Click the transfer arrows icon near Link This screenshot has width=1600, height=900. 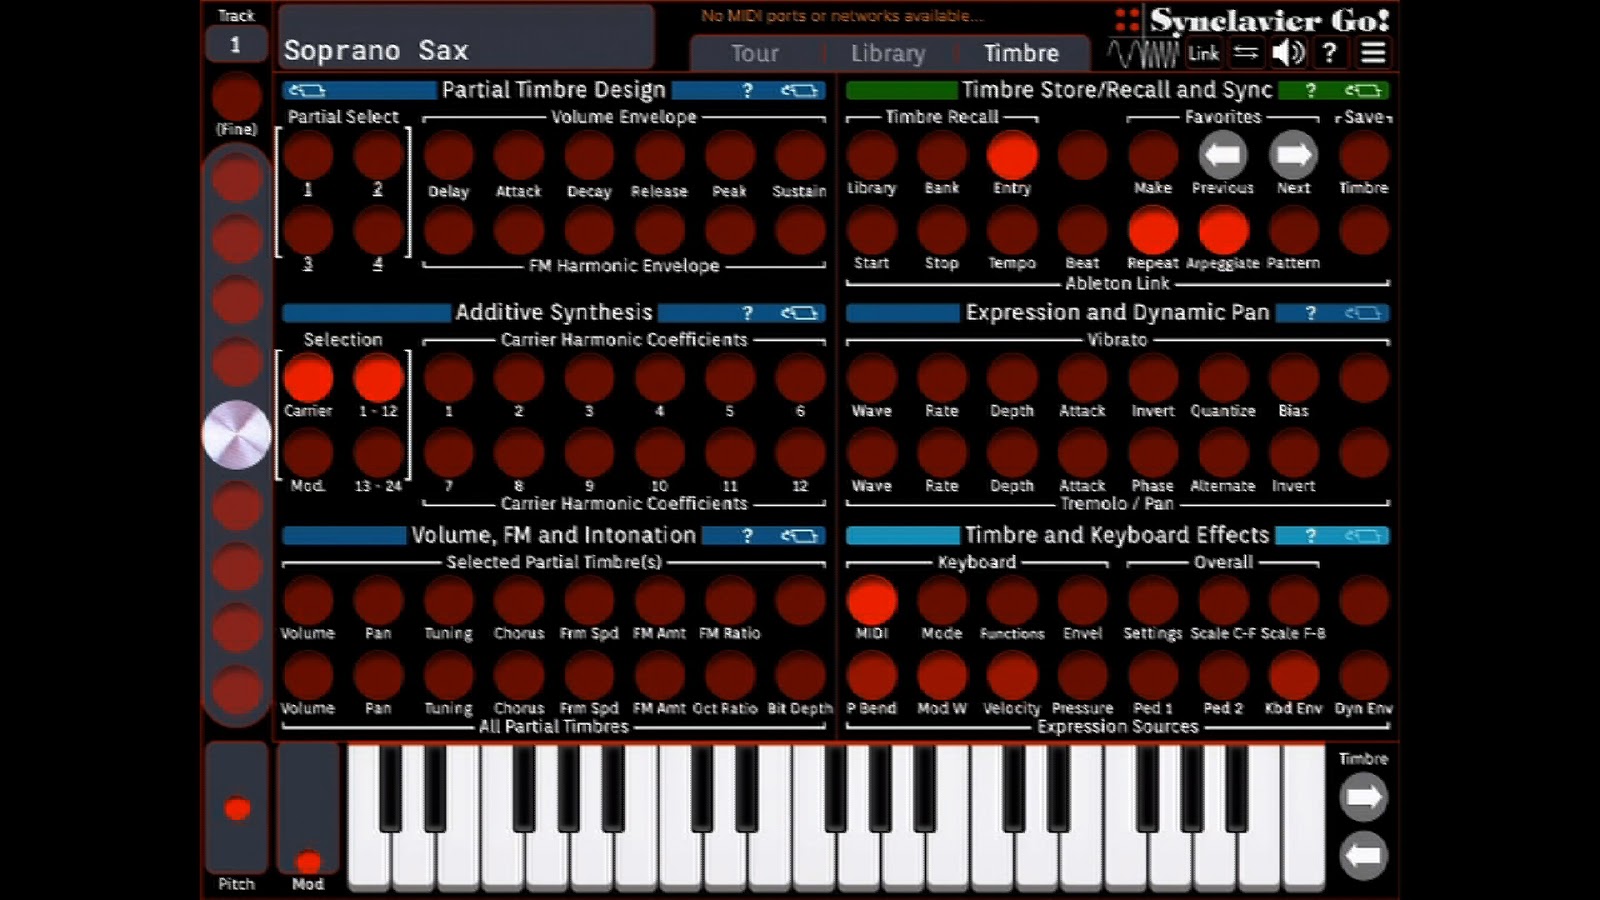coord(1245,52)
